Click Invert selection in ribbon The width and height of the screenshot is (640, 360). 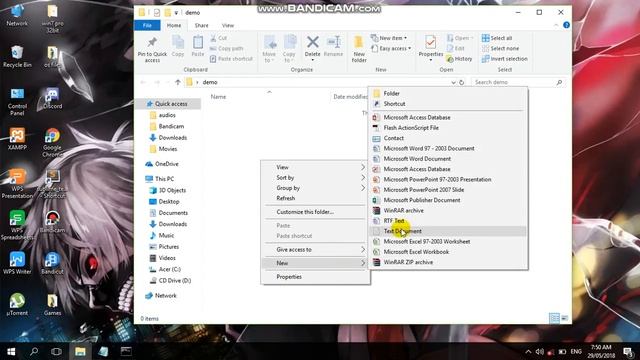[x=504, y=59]
